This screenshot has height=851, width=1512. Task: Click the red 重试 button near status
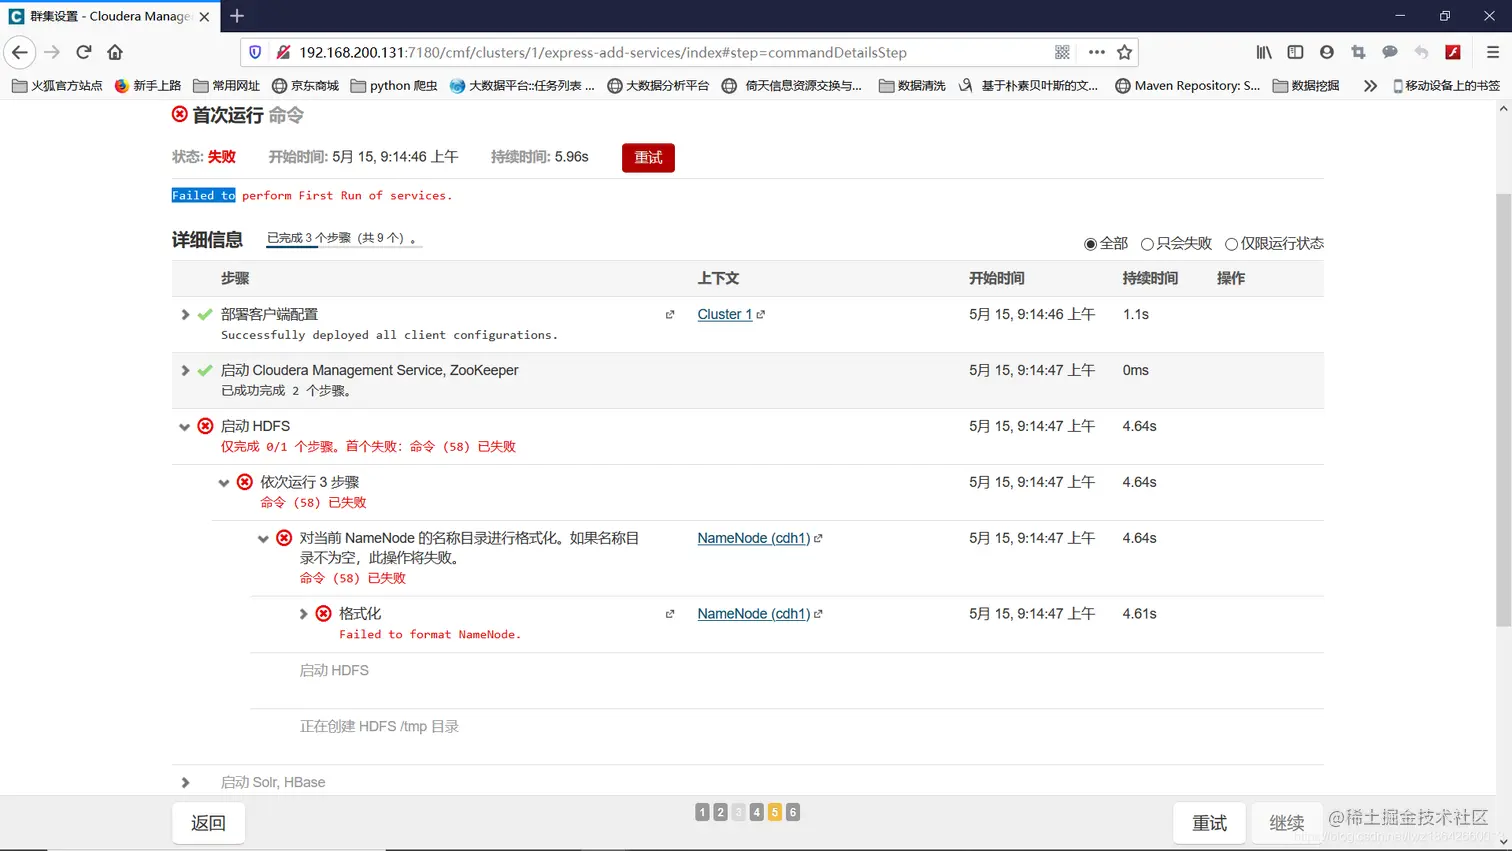point(648,158)
